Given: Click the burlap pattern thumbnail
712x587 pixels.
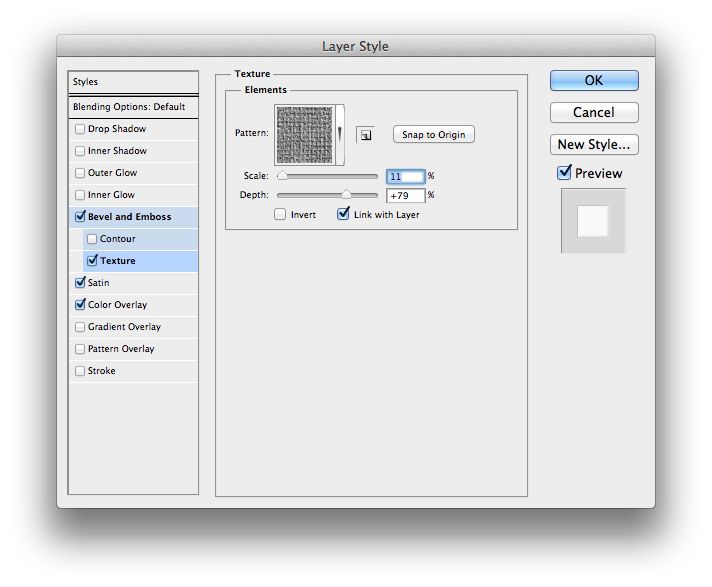Looking at the screenshot, I should click(x=305, y=135).
